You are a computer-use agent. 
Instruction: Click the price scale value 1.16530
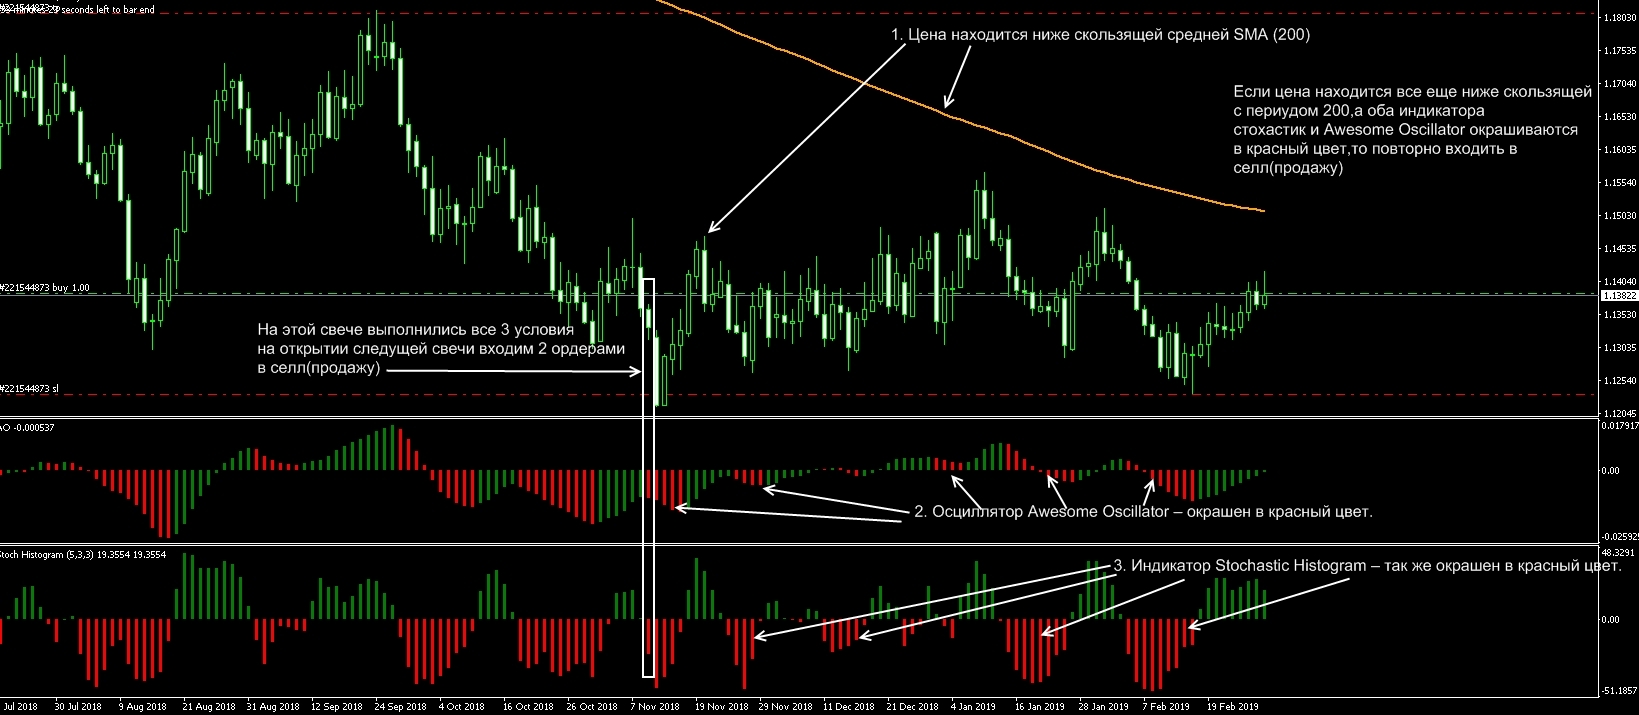coord(1619,117)
